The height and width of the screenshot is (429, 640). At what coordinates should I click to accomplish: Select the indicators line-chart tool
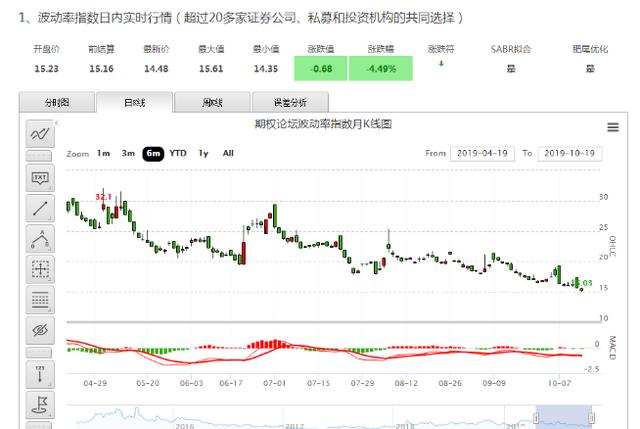[40, 135]
